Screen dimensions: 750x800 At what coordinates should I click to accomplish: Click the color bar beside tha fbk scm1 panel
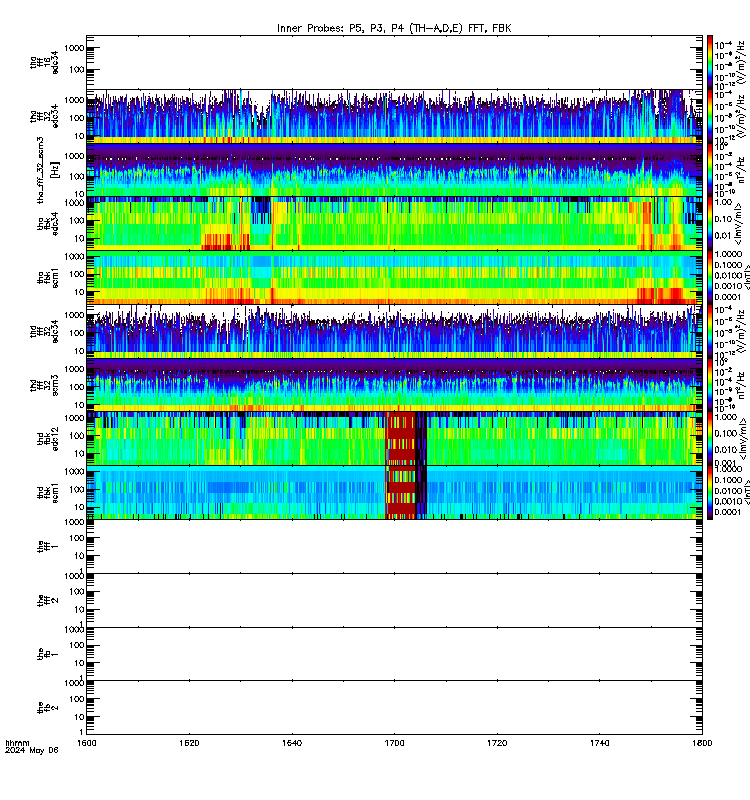(710, 278)
